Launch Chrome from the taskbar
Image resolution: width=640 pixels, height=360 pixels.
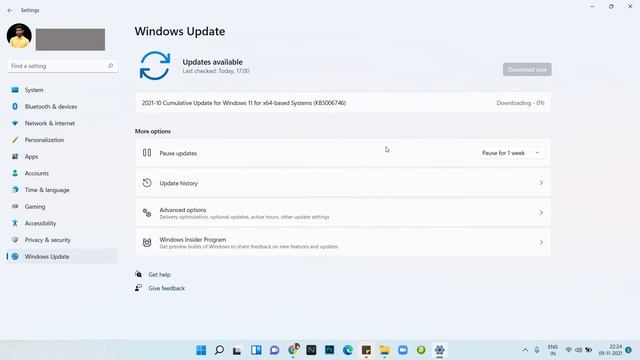click(x=293, y=349)
